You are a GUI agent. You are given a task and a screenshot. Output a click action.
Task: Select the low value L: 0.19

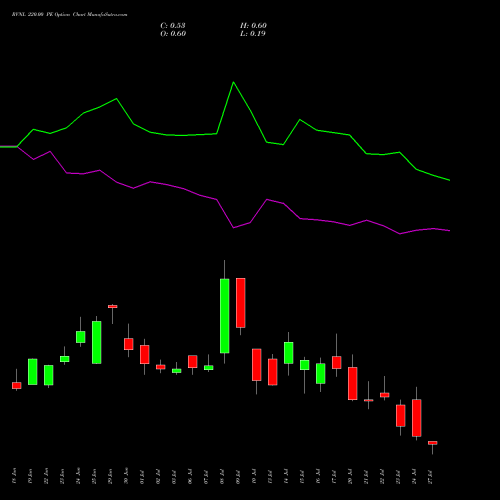[253, 34]
